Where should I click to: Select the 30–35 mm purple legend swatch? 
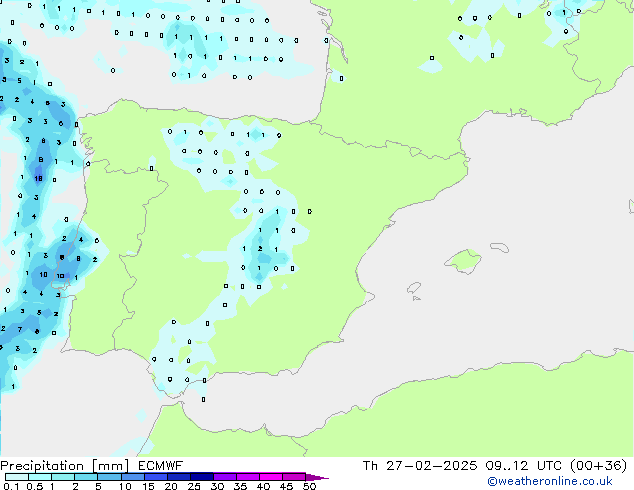click(225, 477)
